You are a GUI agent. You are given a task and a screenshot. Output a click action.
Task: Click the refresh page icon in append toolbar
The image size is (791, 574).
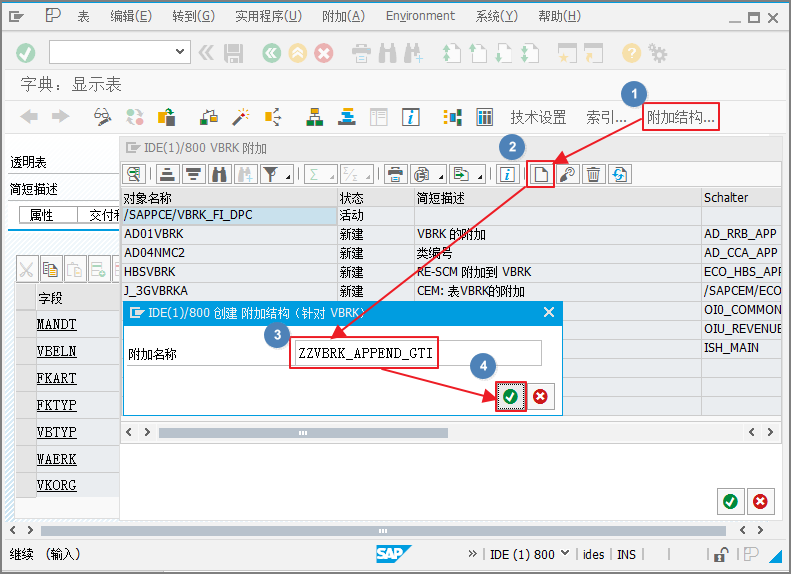pyautogui.click(x=619, y=175)
